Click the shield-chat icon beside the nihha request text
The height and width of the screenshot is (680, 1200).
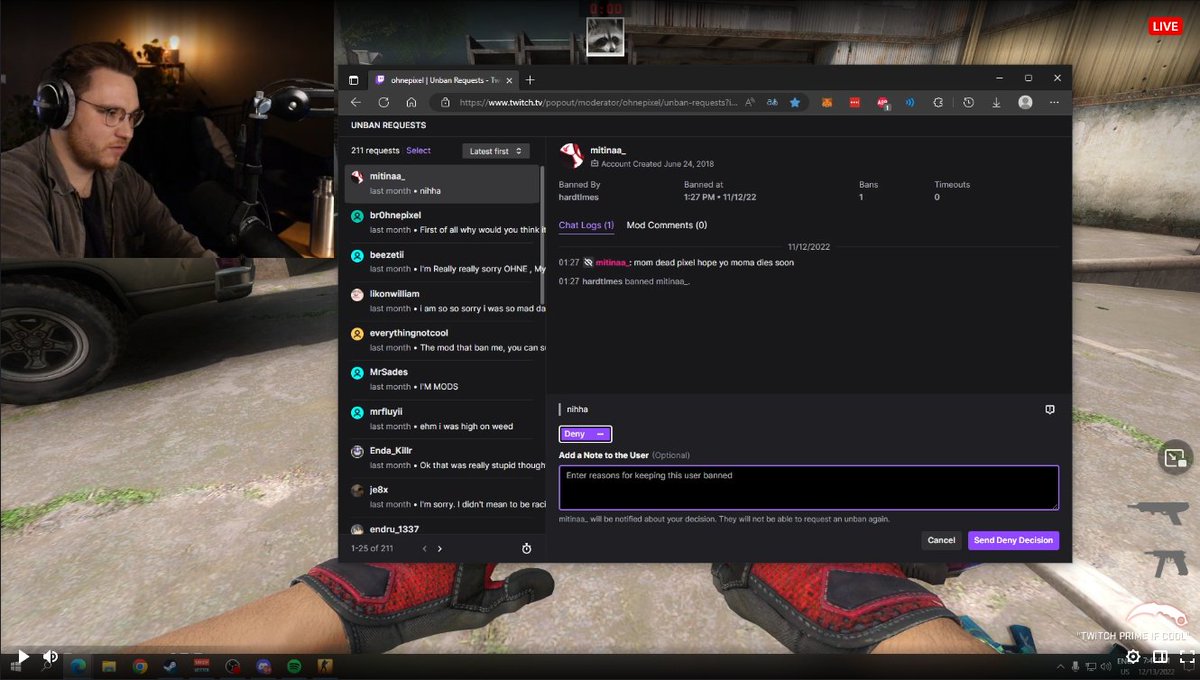tap(1049, 409)
